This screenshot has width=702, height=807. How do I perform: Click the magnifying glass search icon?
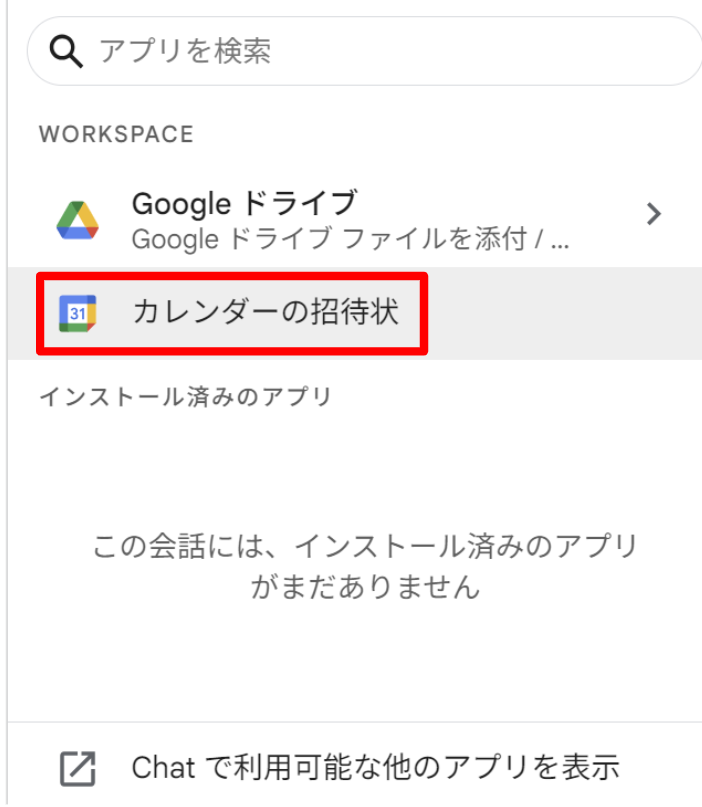66,51
